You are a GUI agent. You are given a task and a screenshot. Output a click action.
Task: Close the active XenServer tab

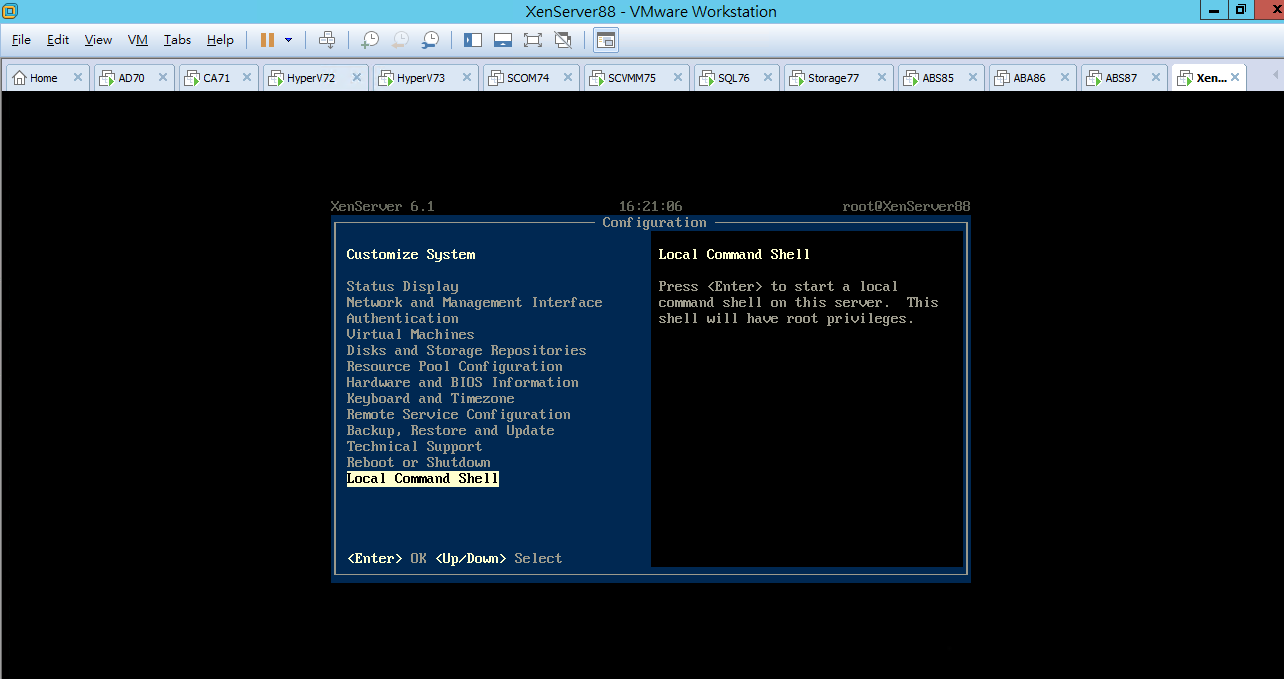[1236, 78]
